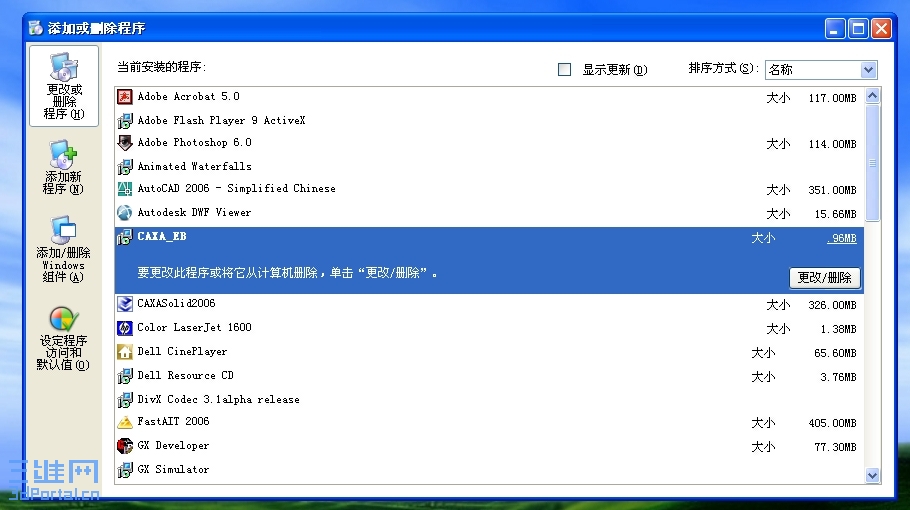Select Dell Resource CD entry
The height and width of the screenshot is (510, 910).
pos(489,375)
